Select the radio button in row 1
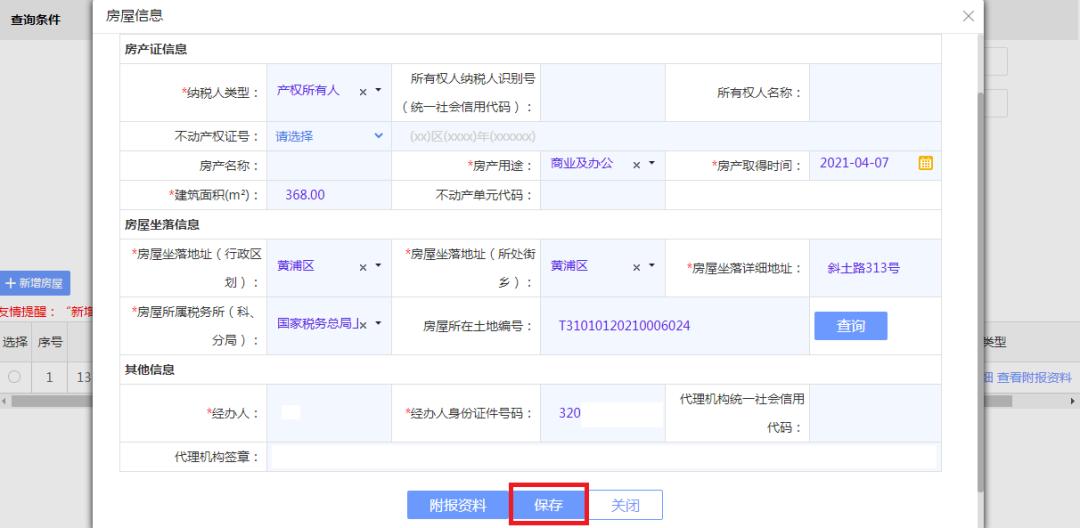1080x528 pixels. coord(15,377)
